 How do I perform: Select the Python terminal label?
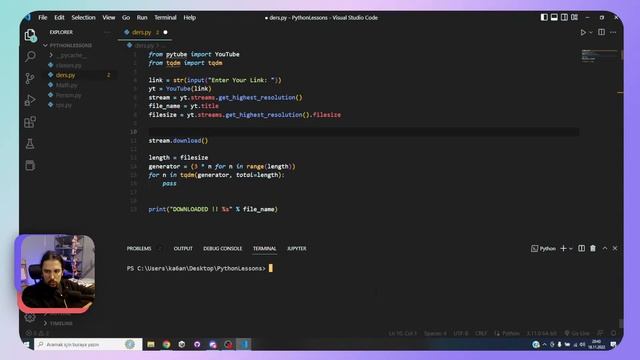tap(544, 249)
